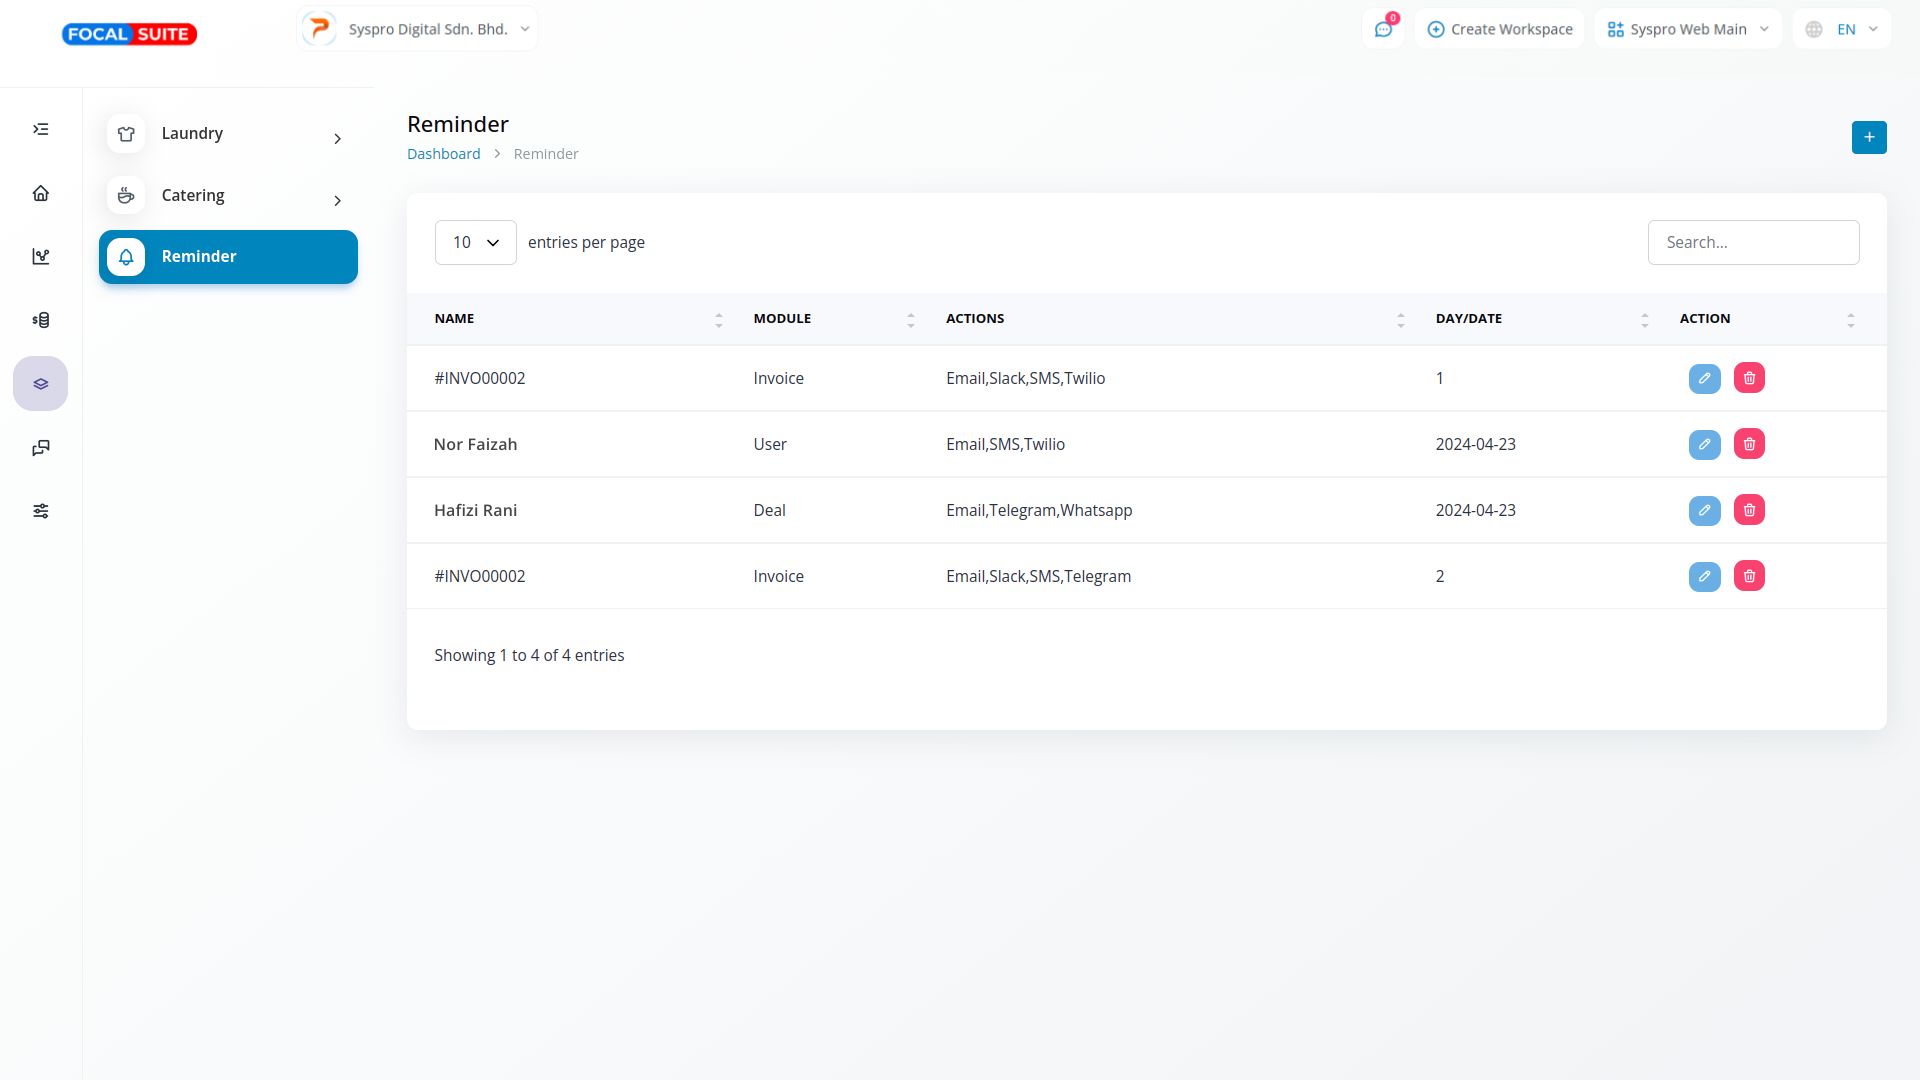Viewport: 1920px width, 1080px height.
Task: Open entries per page dropdown
Action: (475, 242)
